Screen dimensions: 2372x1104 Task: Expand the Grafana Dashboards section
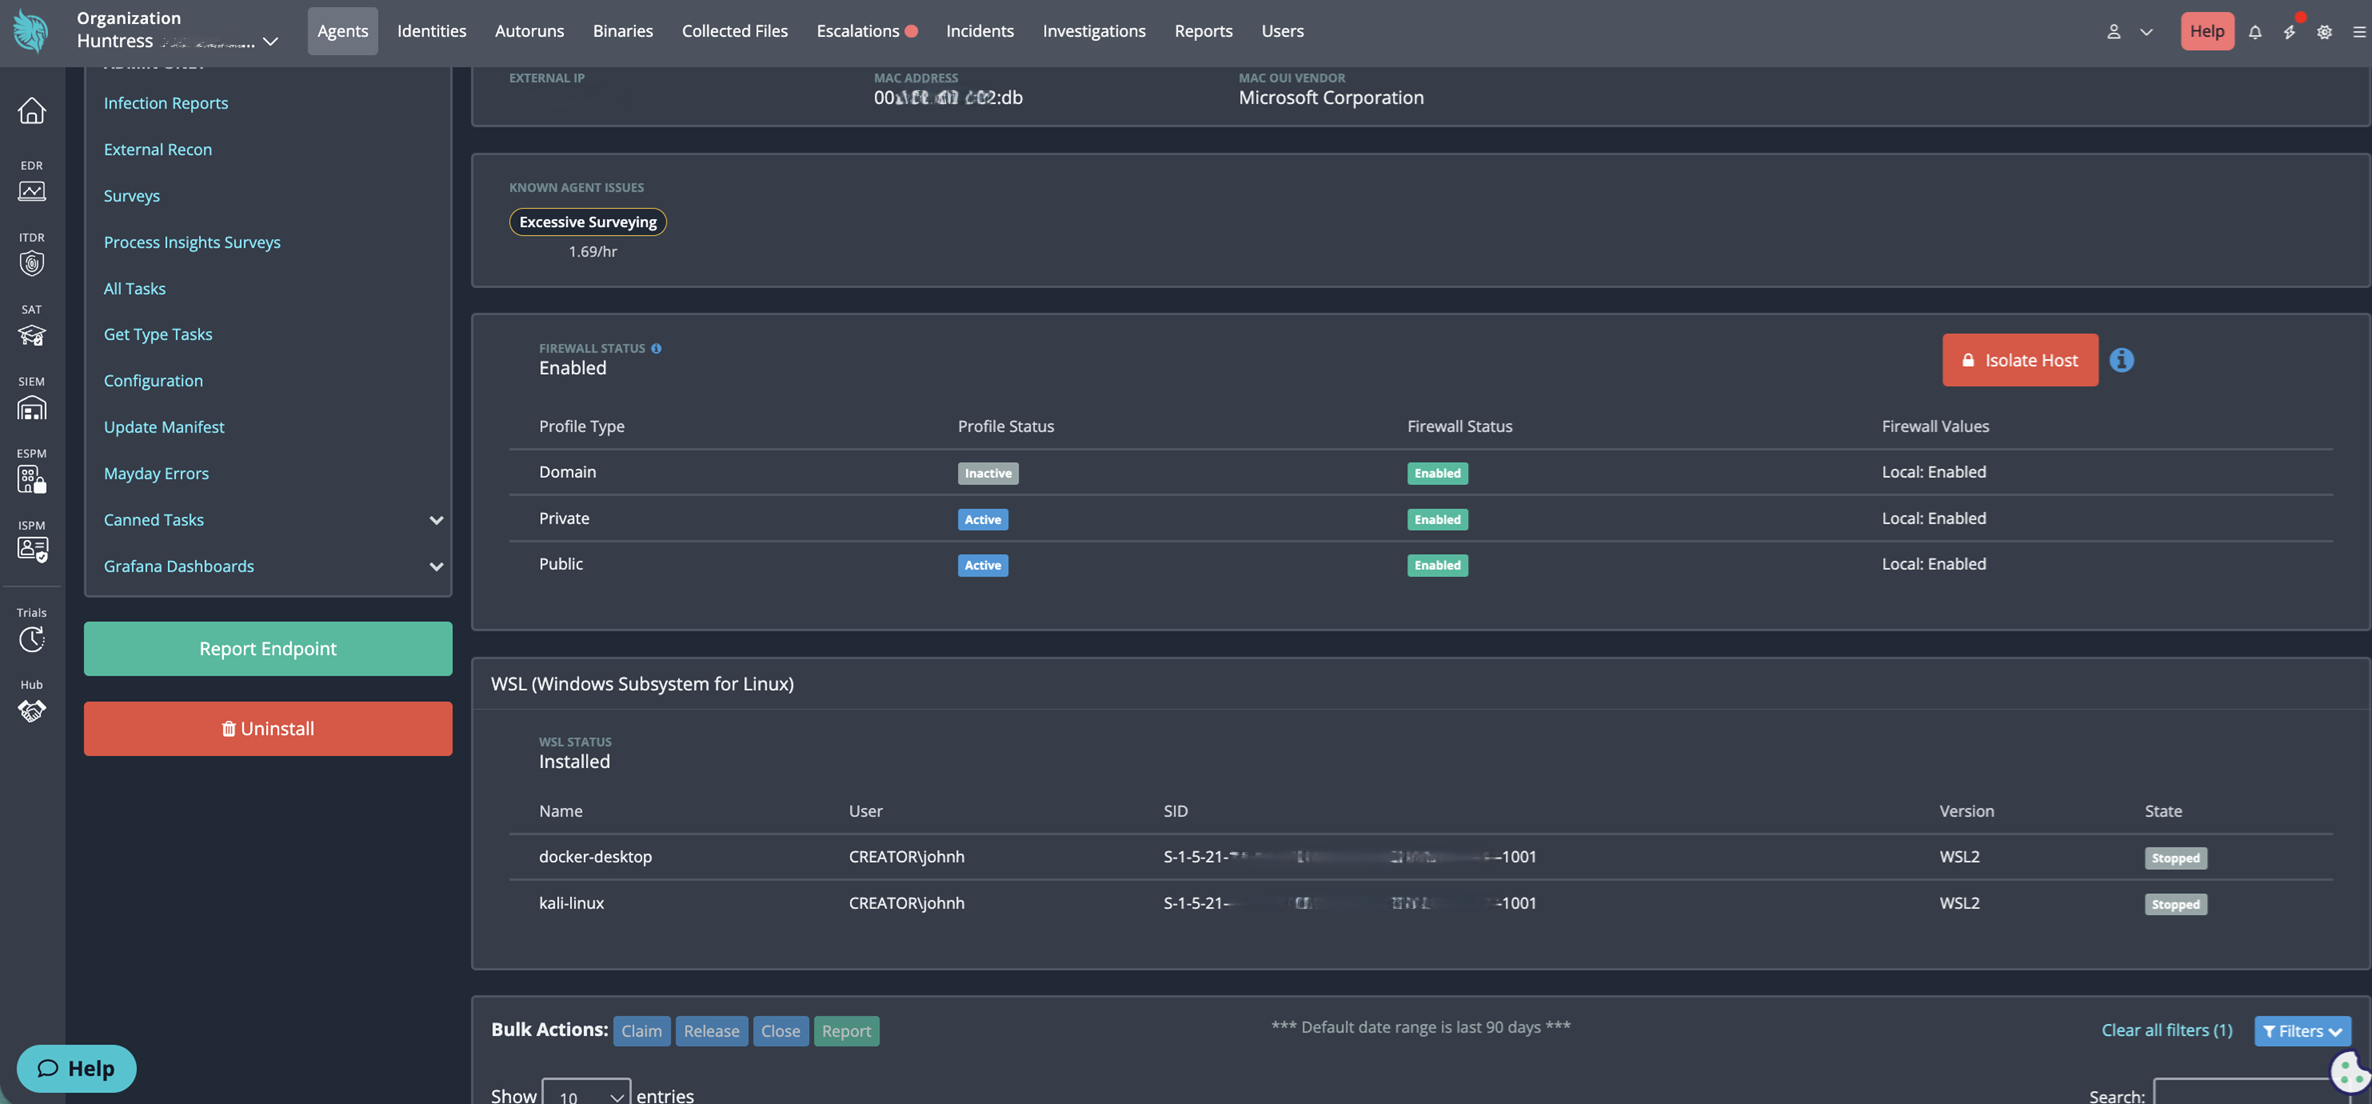pyautogui.click(x=436, y=566)
